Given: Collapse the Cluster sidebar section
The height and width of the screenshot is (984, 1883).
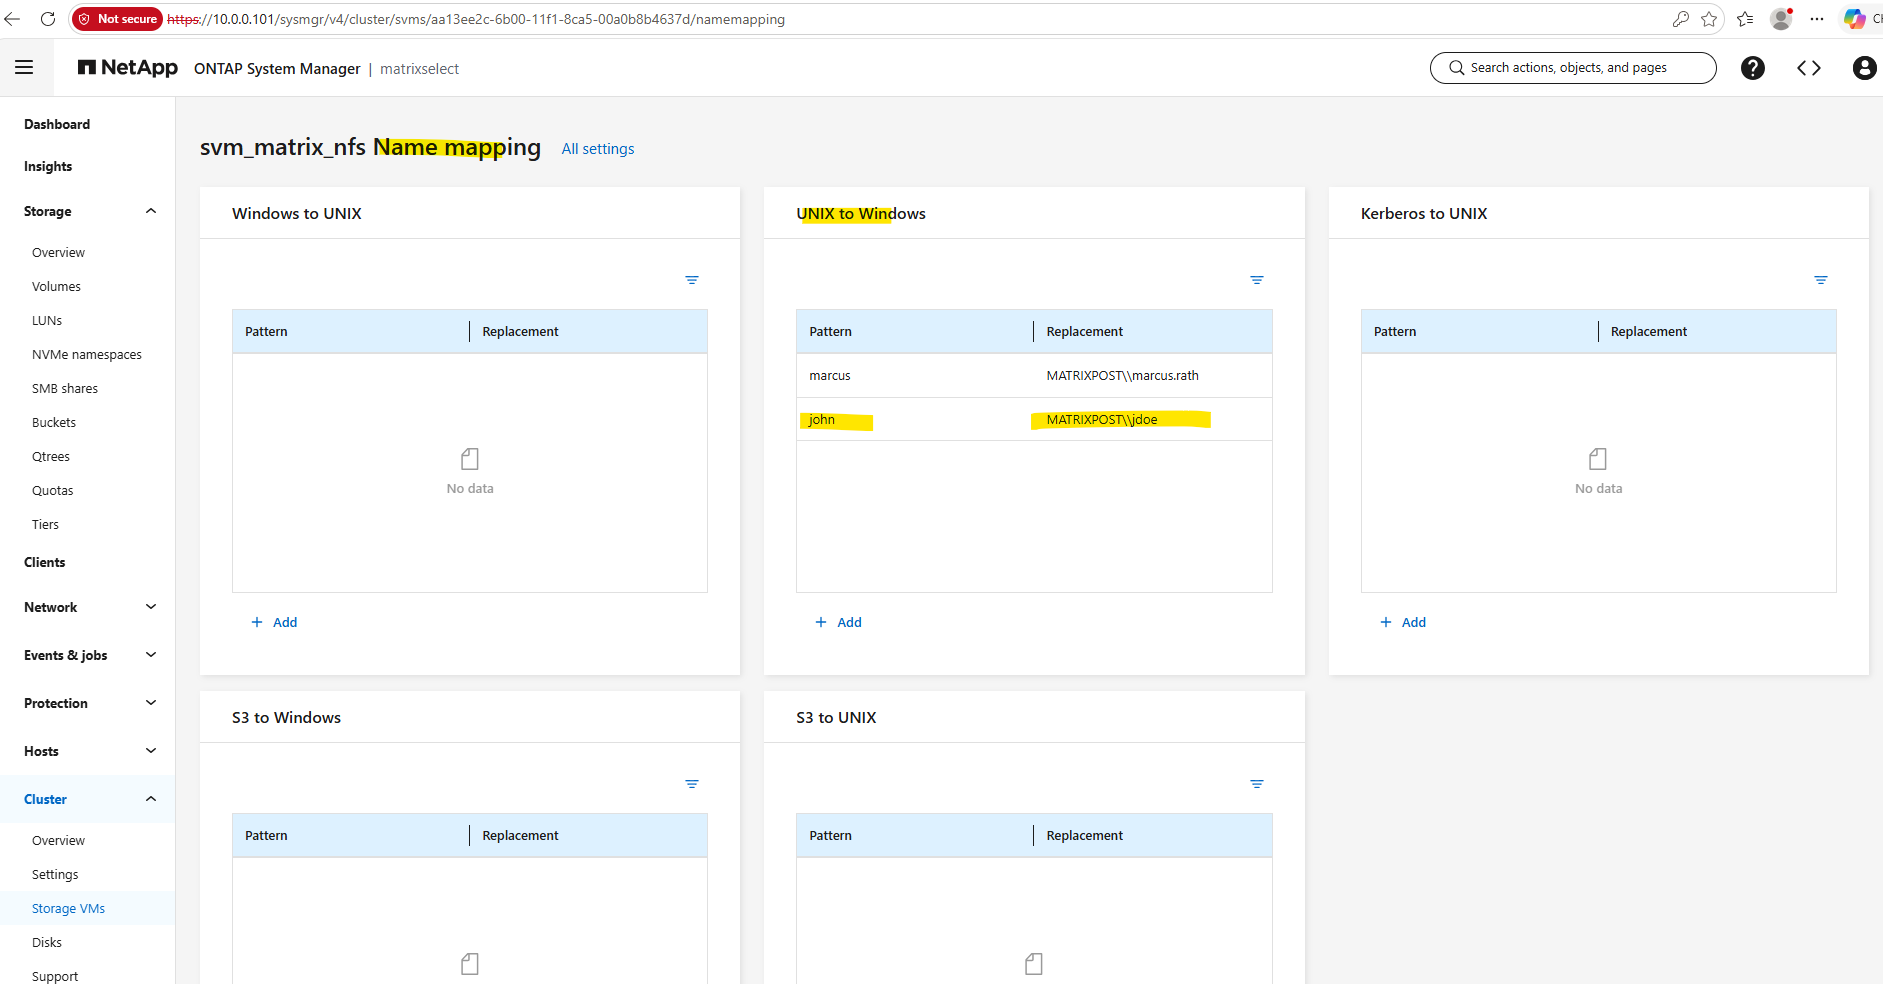Looking at the screenshot, I should [151, 799].
